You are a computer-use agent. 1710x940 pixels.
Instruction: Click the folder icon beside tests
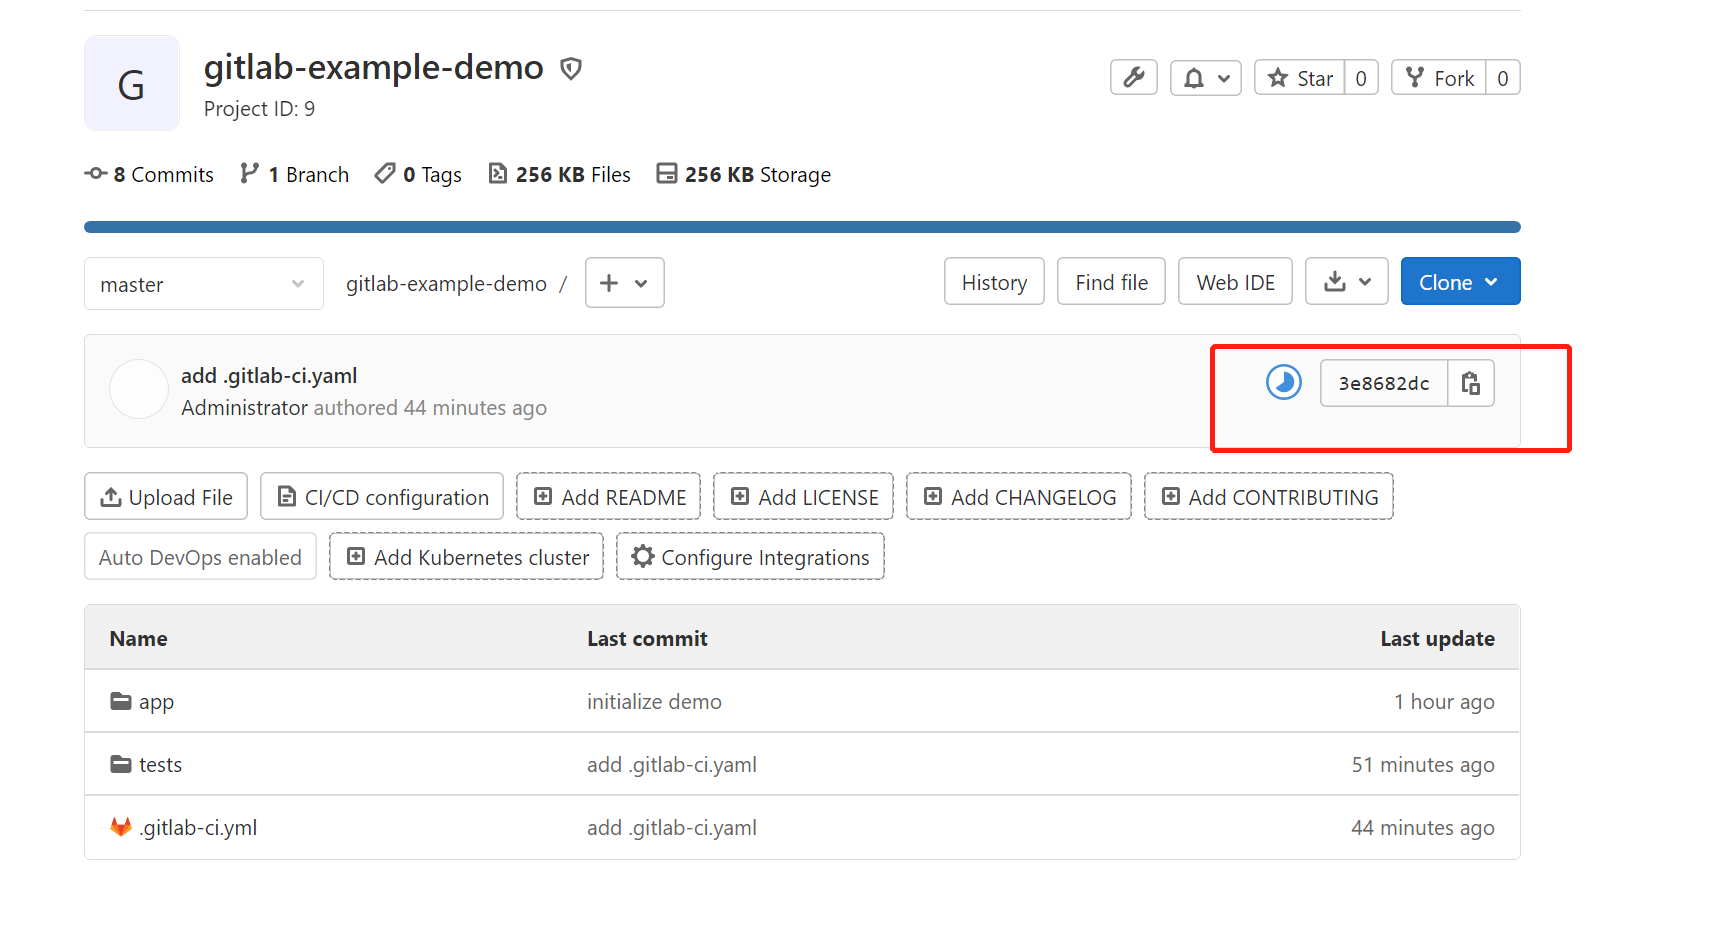[x=121, y=764]
